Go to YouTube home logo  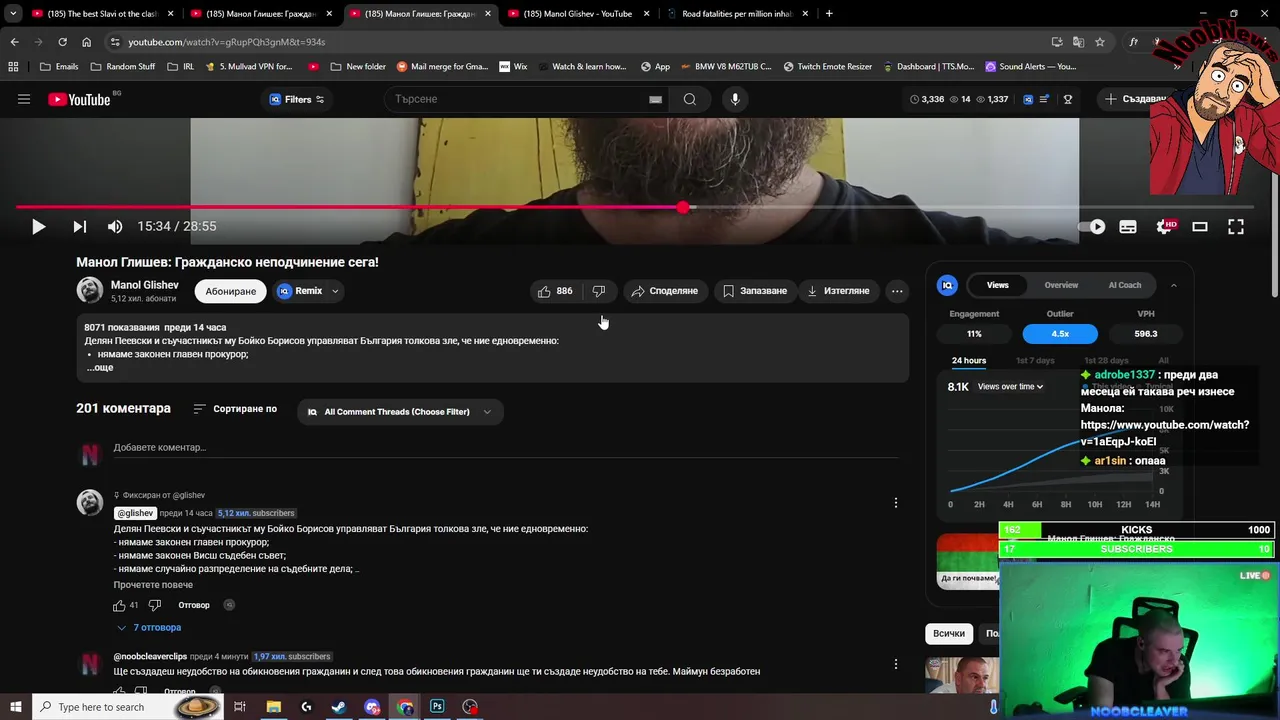click(x=80, y=99)
